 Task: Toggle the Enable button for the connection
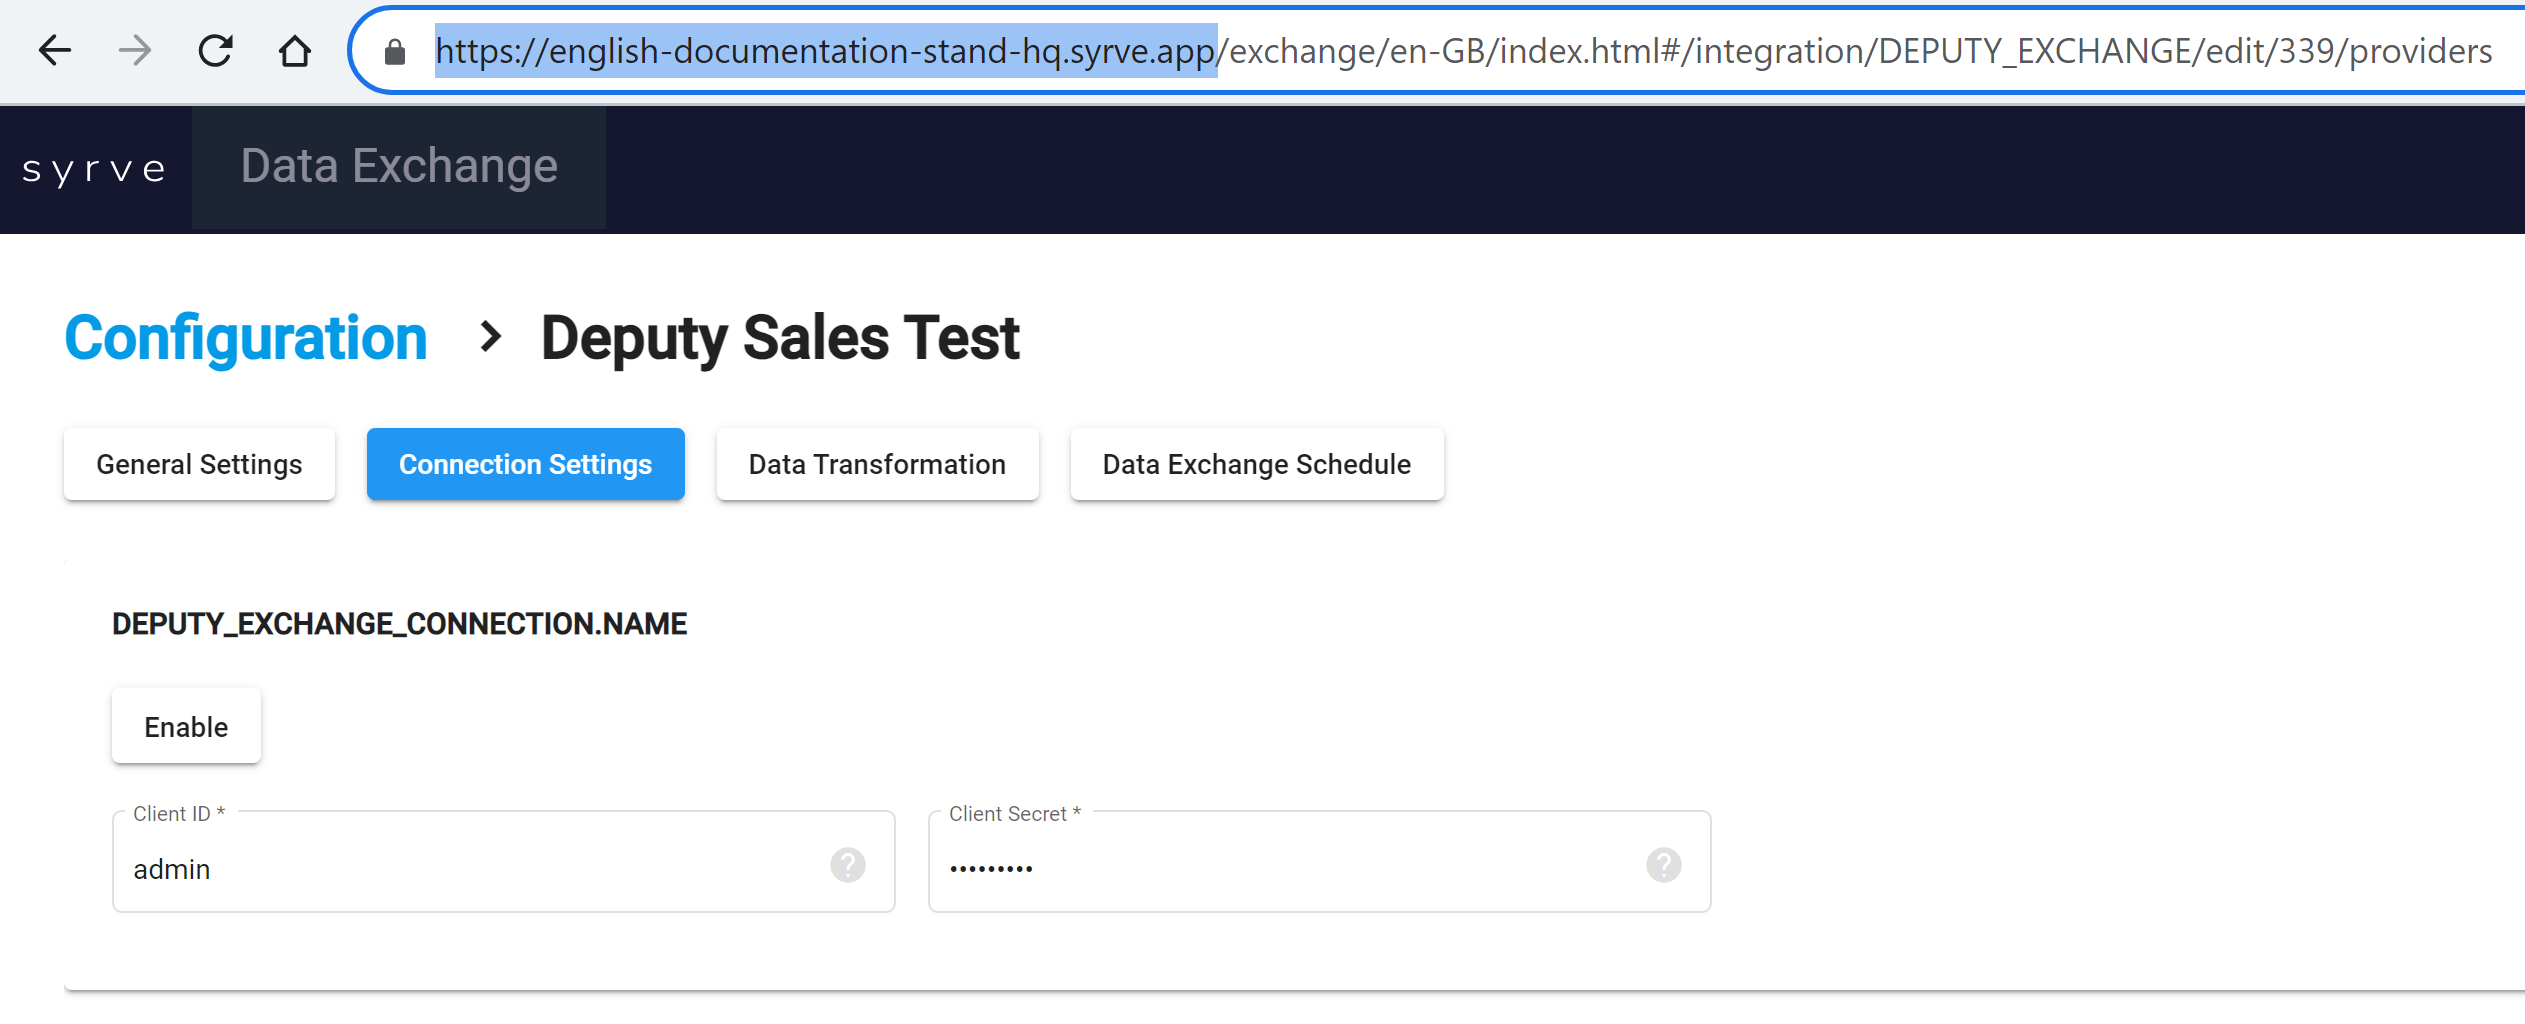coord(186,727)
